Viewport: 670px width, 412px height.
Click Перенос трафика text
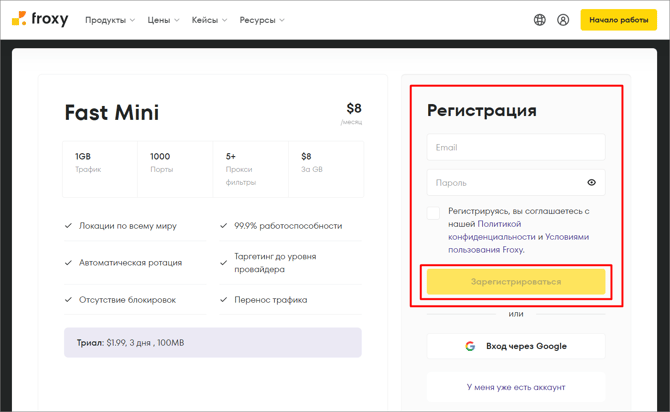click(270, 300)
